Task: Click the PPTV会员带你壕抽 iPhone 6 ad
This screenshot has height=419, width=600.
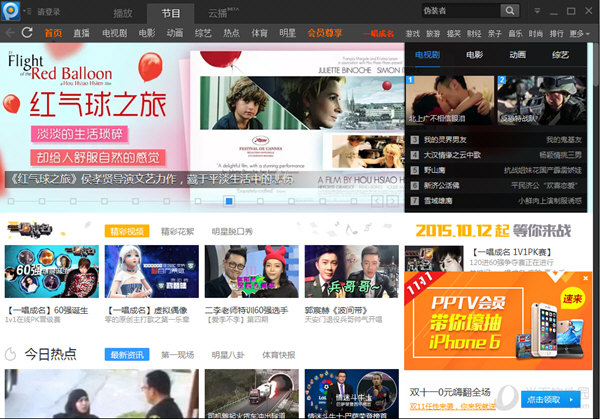Action: 498,321
